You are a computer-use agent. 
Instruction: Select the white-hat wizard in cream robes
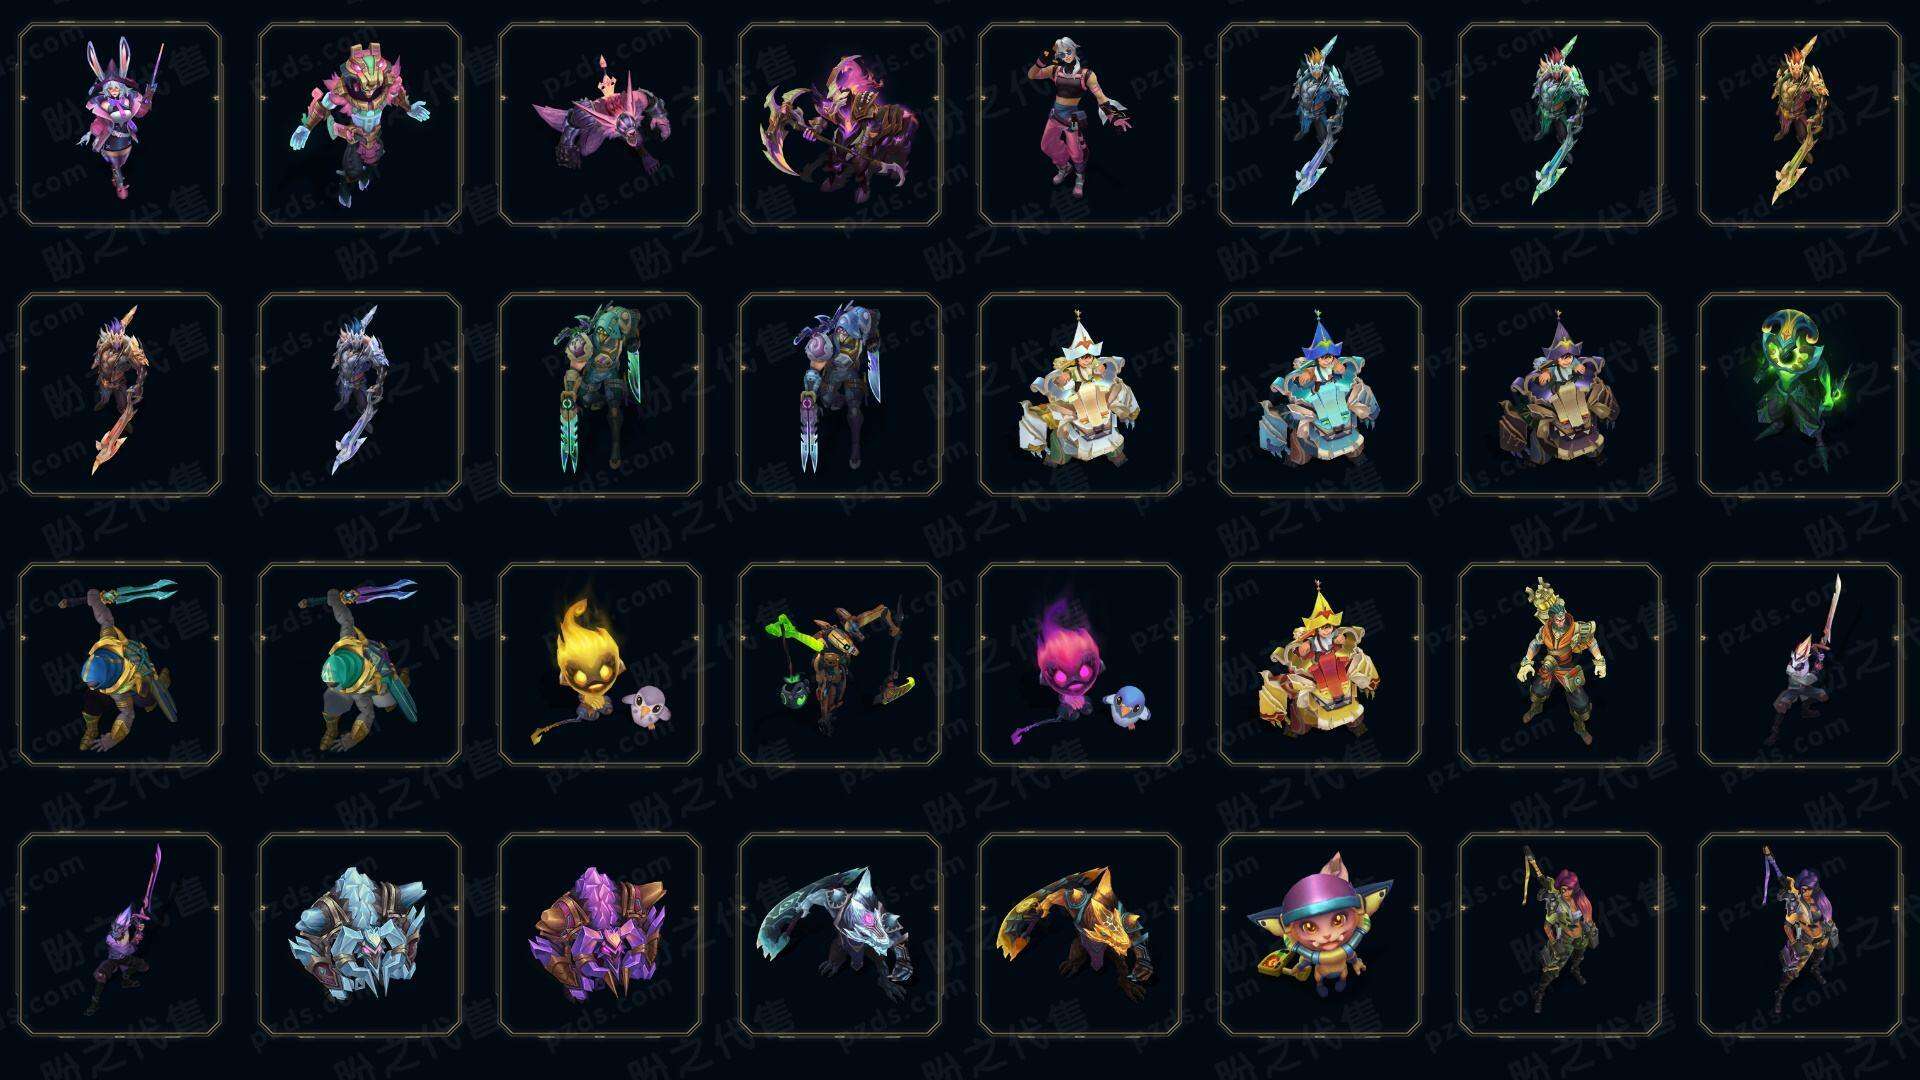point(1080,394)
